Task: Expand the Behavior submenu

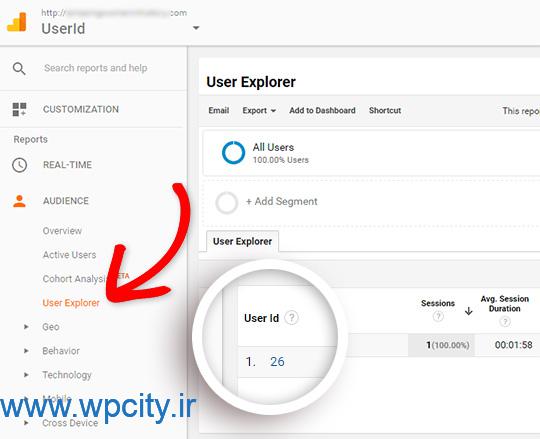Action: (x=26, y=351)
